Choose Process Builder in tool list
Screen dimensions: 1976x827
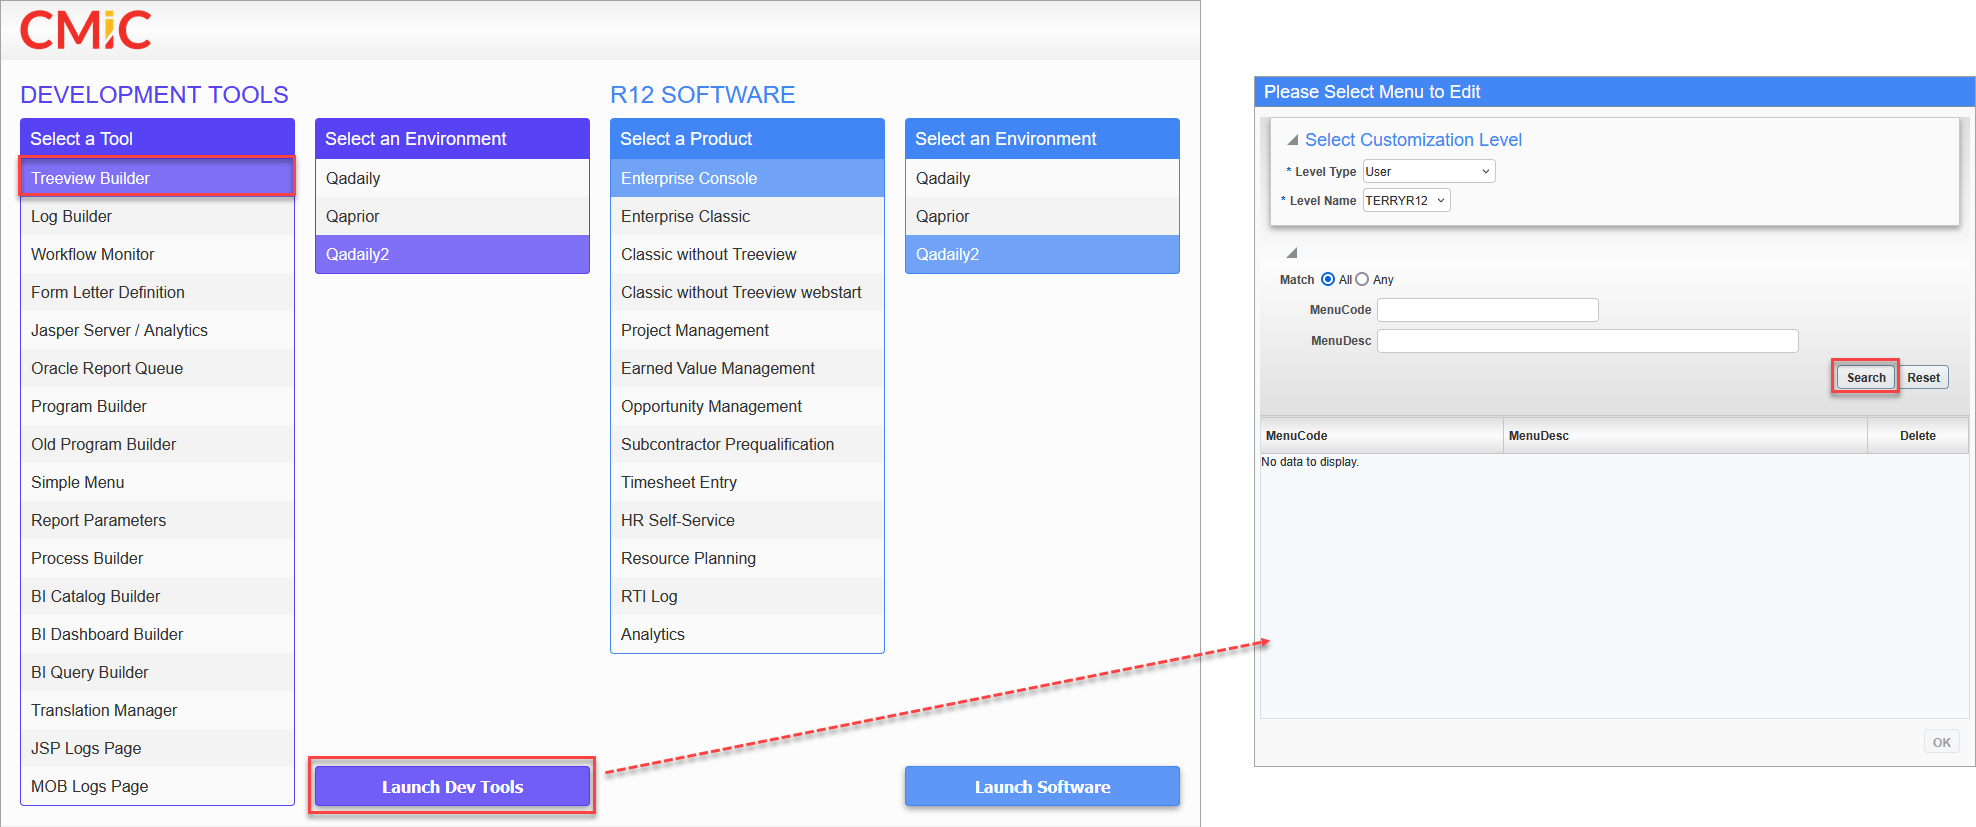157,558
